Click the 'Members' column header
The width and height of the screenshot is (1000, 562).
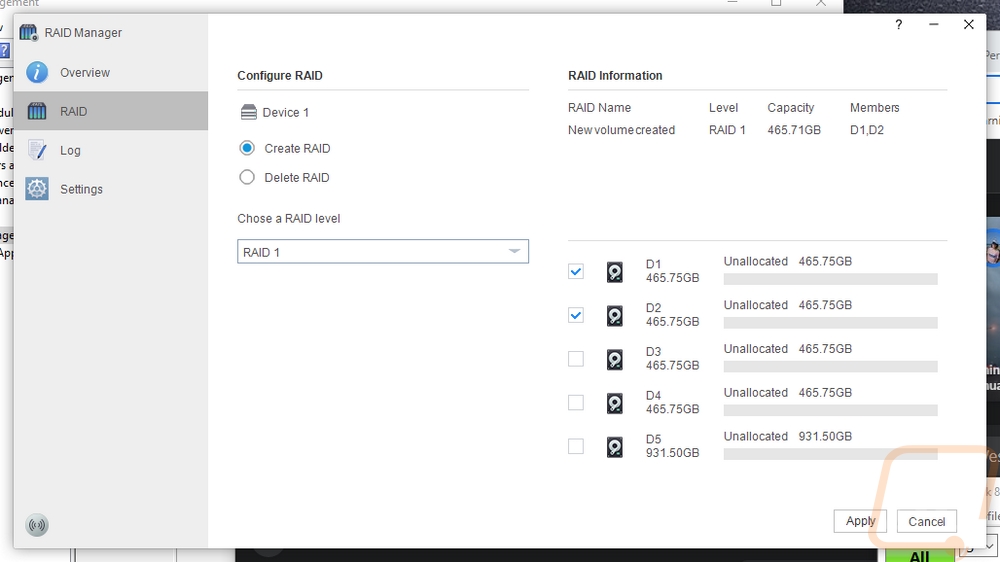pos(874,108)
